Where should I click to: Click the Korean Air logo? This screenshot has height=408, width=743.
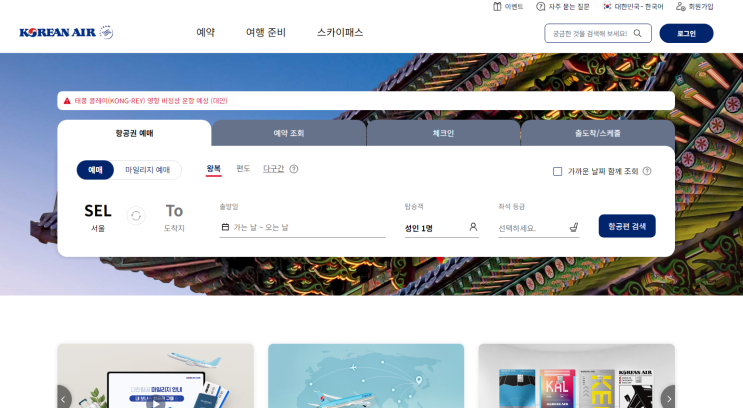pos(66,32)
